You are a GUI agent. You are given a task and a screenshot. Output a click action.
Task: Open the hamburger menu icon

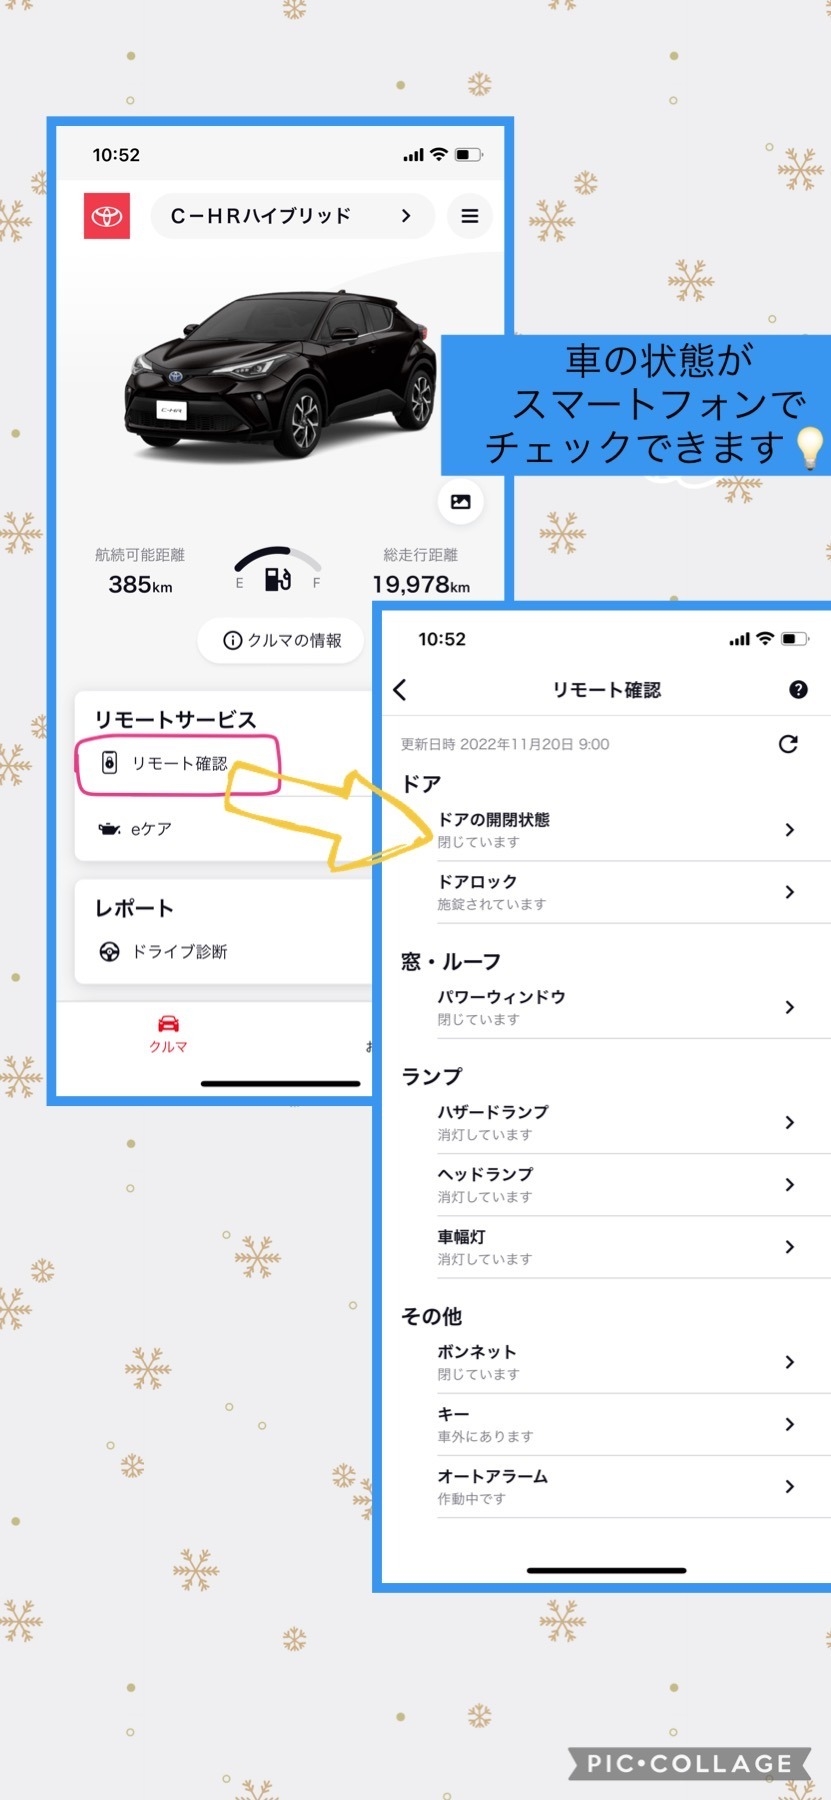pyautogui.click(x=469, y=216)
